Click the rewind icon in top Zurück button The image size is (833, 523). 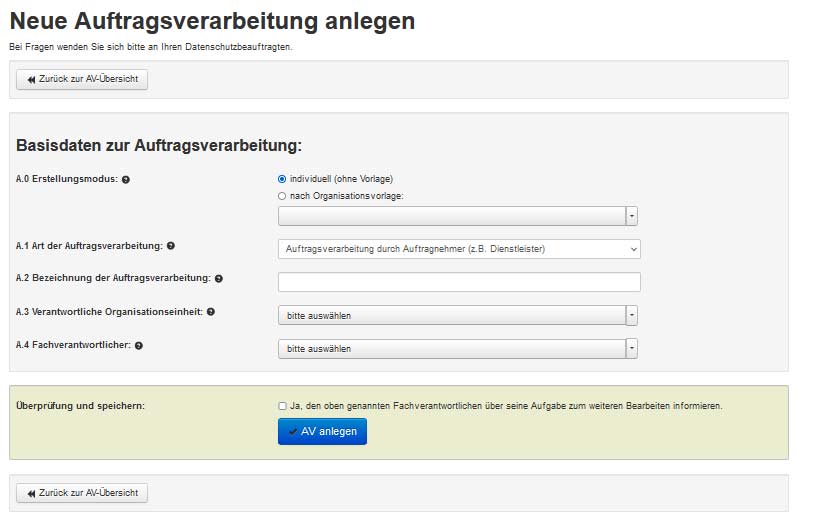pyautogui.click(x=31, y=80)
